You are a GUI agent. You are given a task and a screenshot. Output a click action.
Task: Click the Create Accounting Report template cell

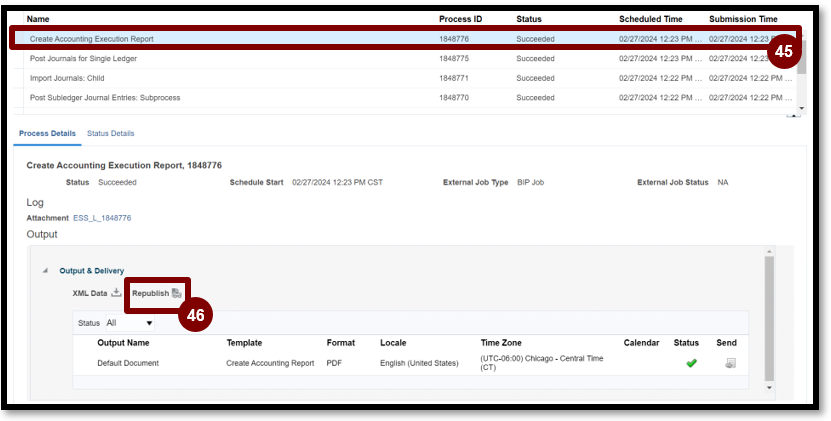270,363
